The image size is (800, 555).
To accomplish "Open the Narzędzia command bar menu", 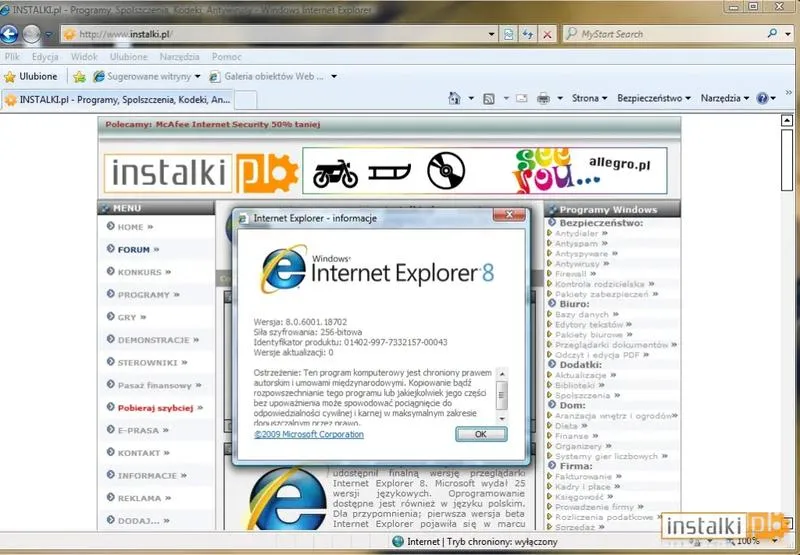I will [x=724, y=98].
